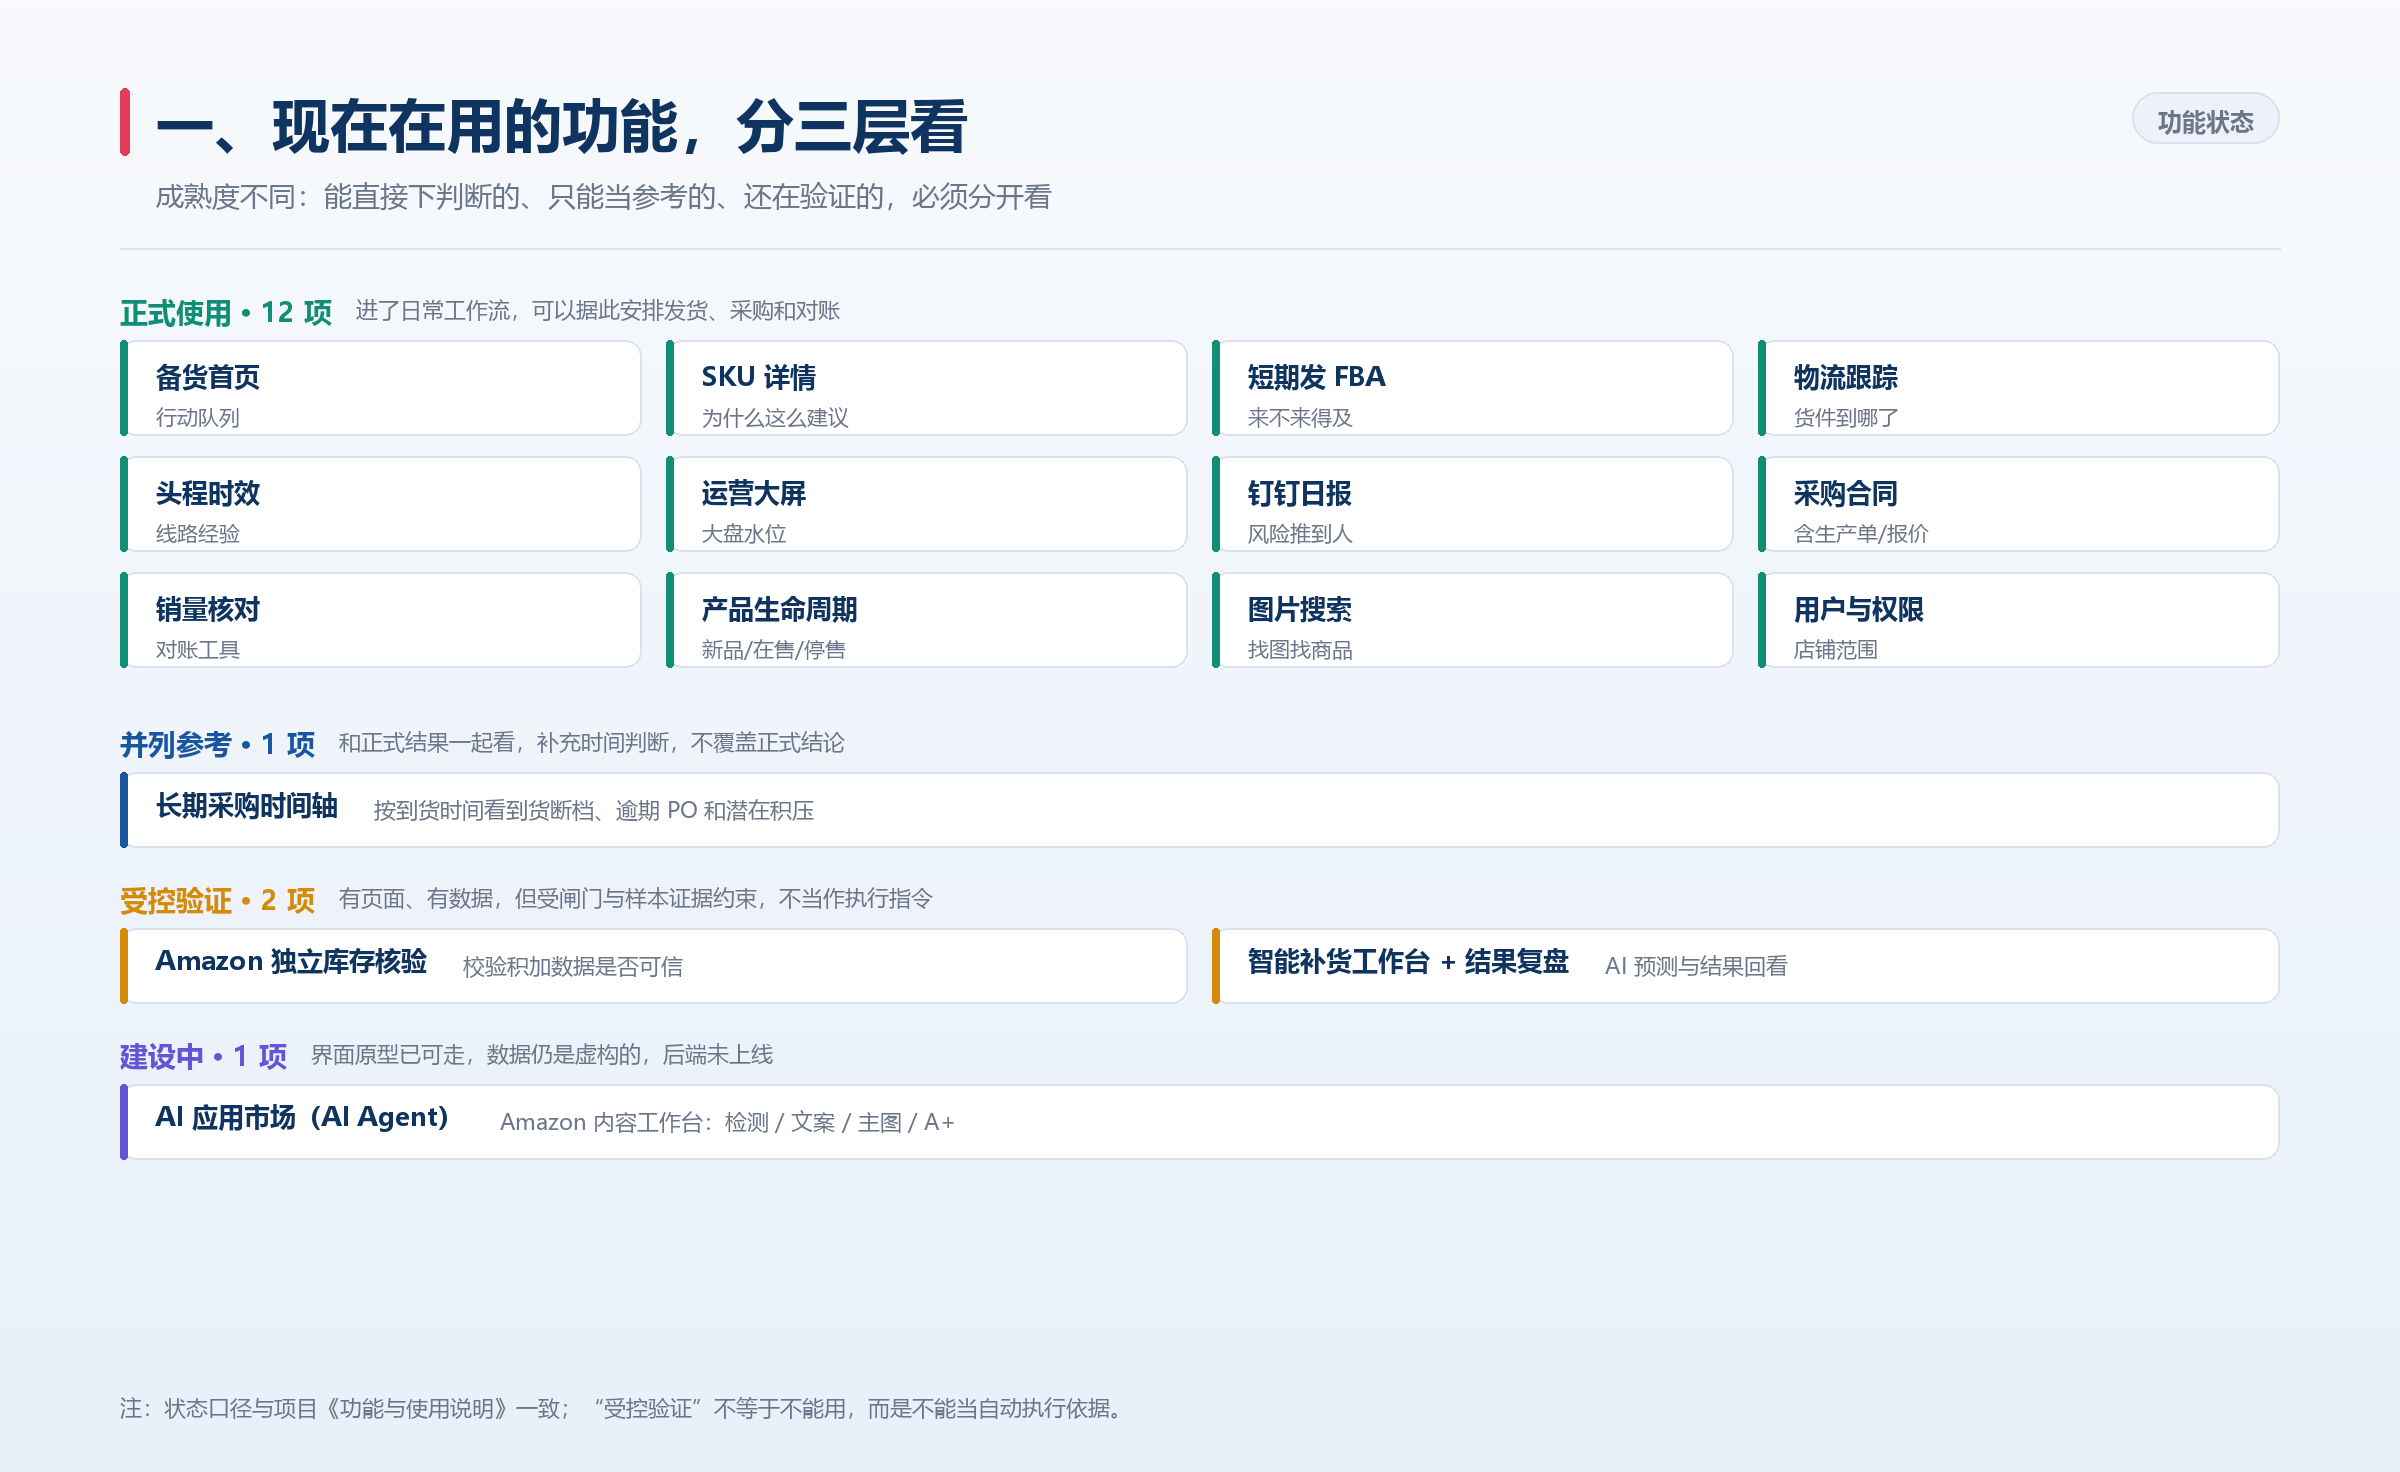This screenshot has width=2400, height=1472.
Task: Click the 钉钉日报 card
Action: [1472, 504]
